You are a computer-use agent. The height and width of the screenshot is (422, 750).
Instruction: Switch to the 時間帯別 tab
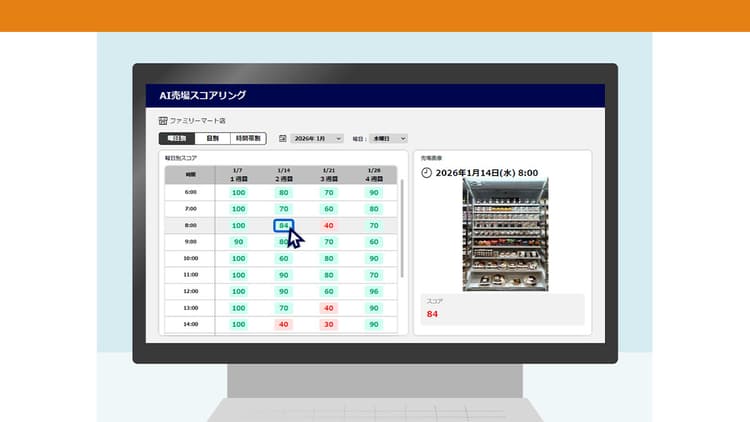248,138
